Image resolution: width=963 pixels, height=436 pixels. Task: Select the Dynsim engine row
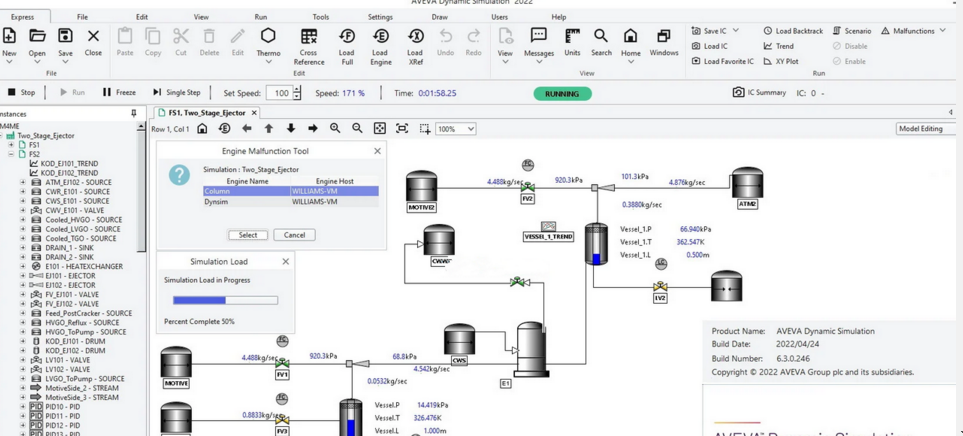291,201
